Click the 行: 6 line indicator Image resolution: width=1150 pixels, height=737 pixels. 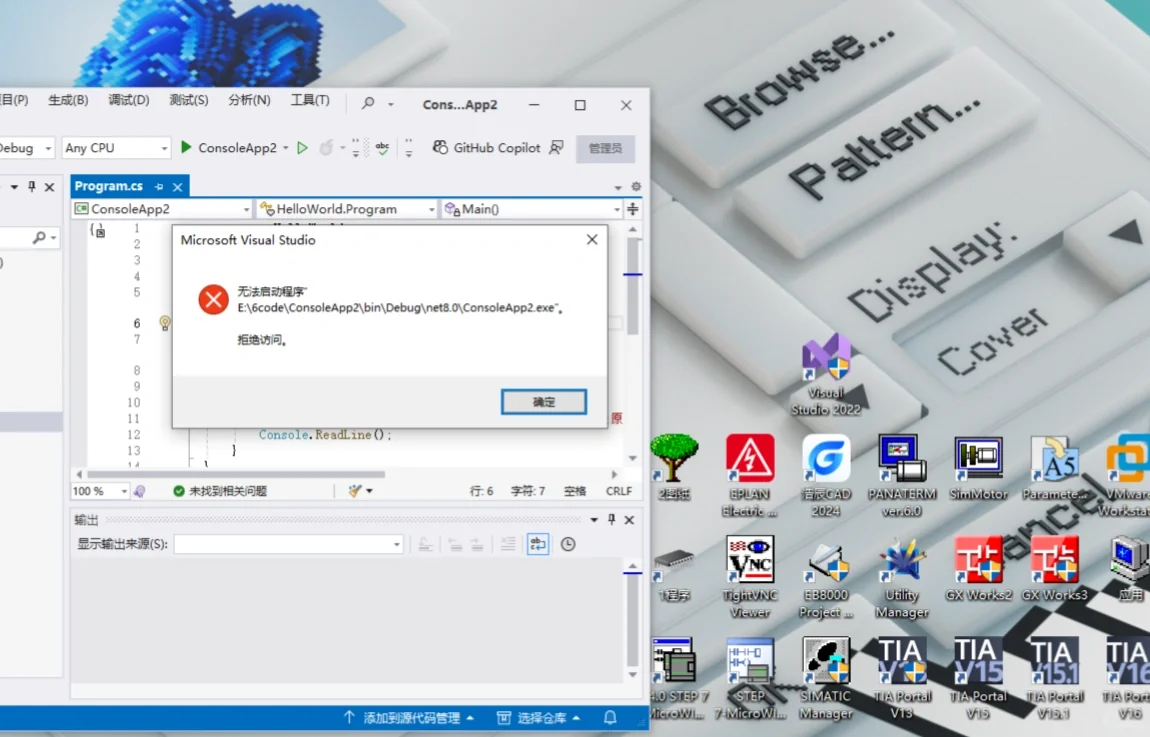481,491
